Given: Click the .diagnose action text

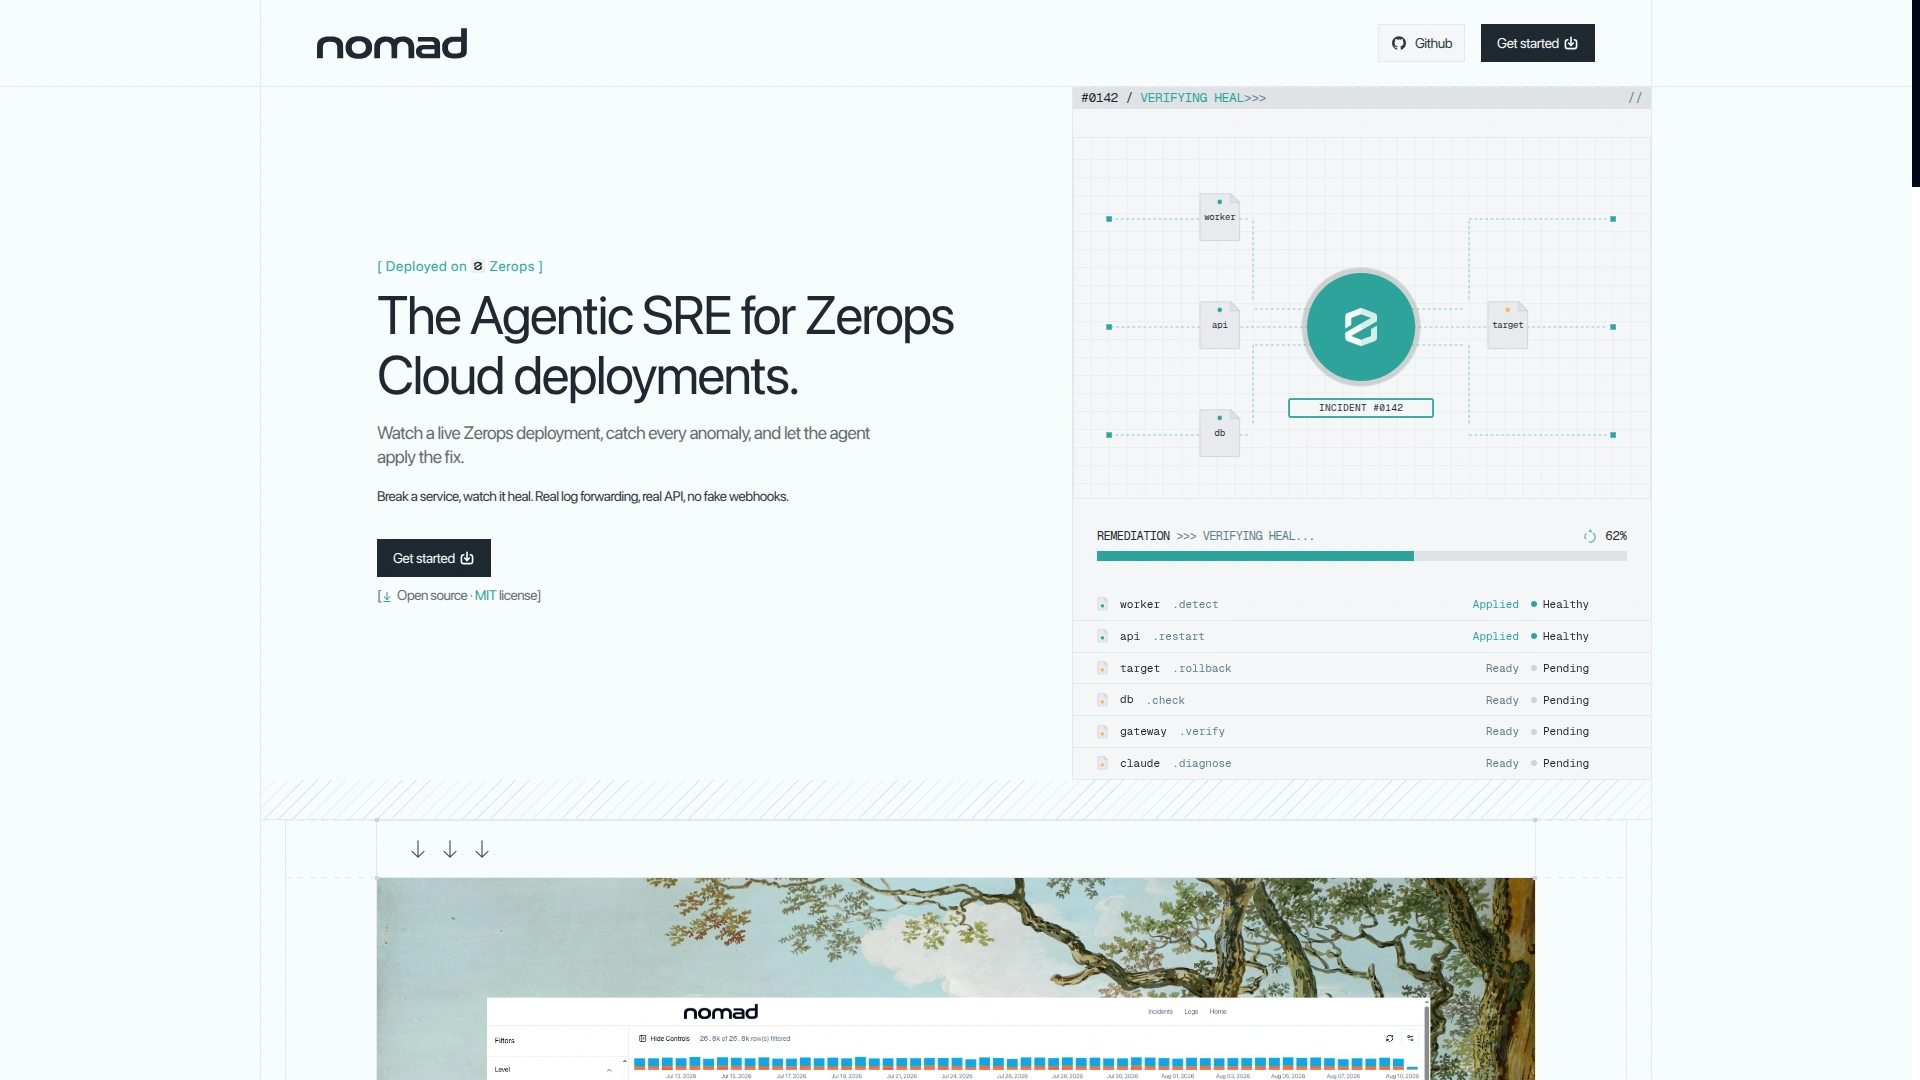Looking at the screenshot, I should tap(1202, 763).
